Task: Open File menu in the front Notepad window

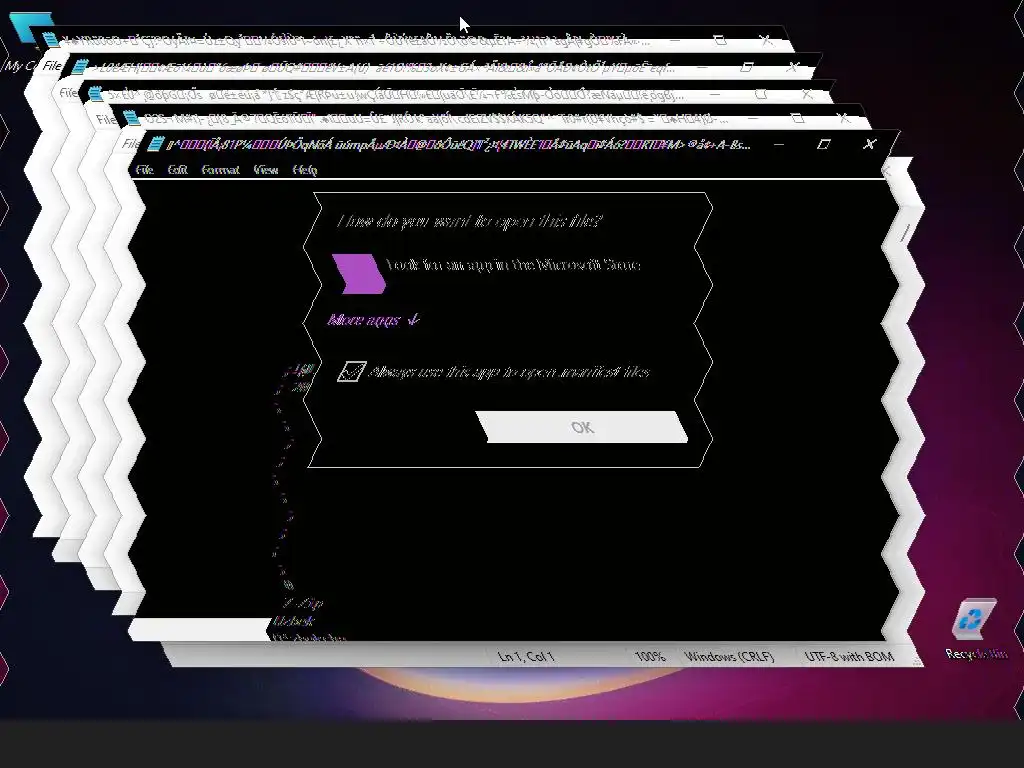Action: point(144,170)
